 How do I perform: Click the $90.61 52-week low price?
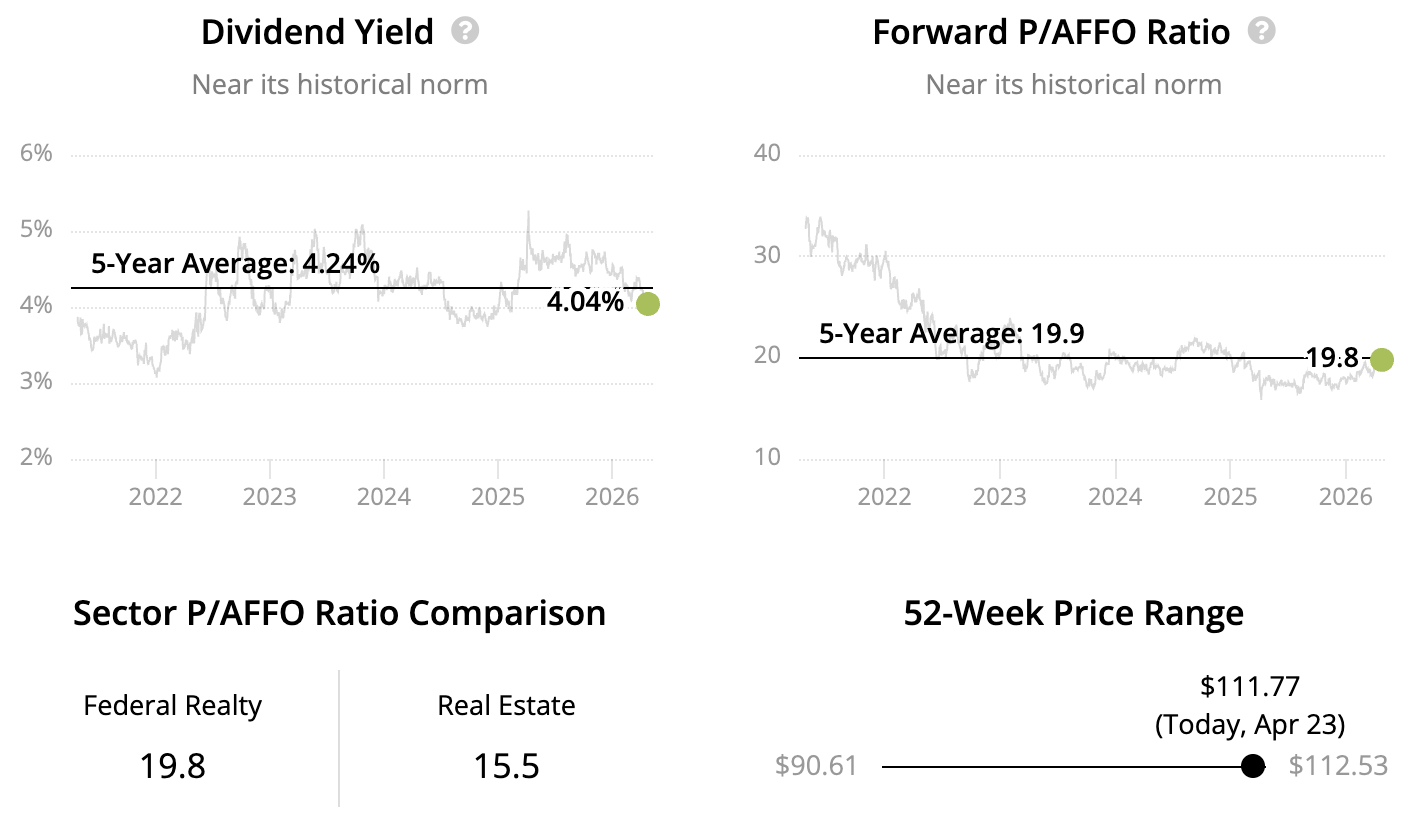[x=816, y=767]
